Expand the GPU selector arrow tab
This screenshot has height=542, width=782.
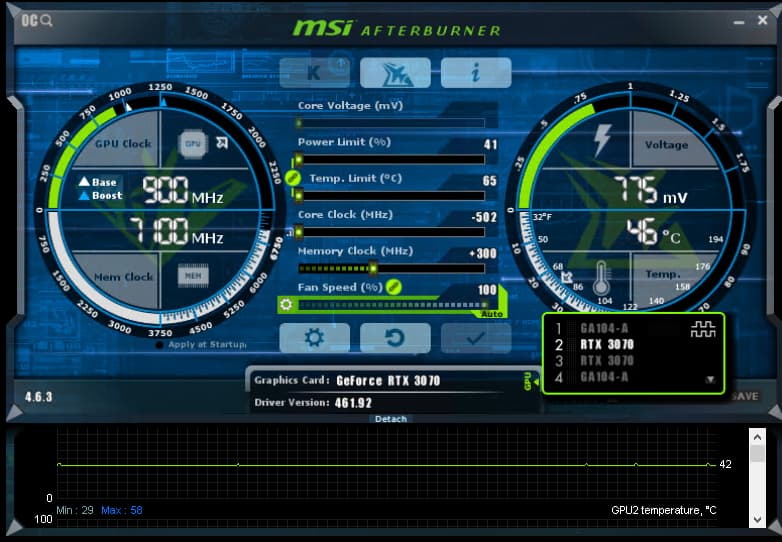pos(531,382)
